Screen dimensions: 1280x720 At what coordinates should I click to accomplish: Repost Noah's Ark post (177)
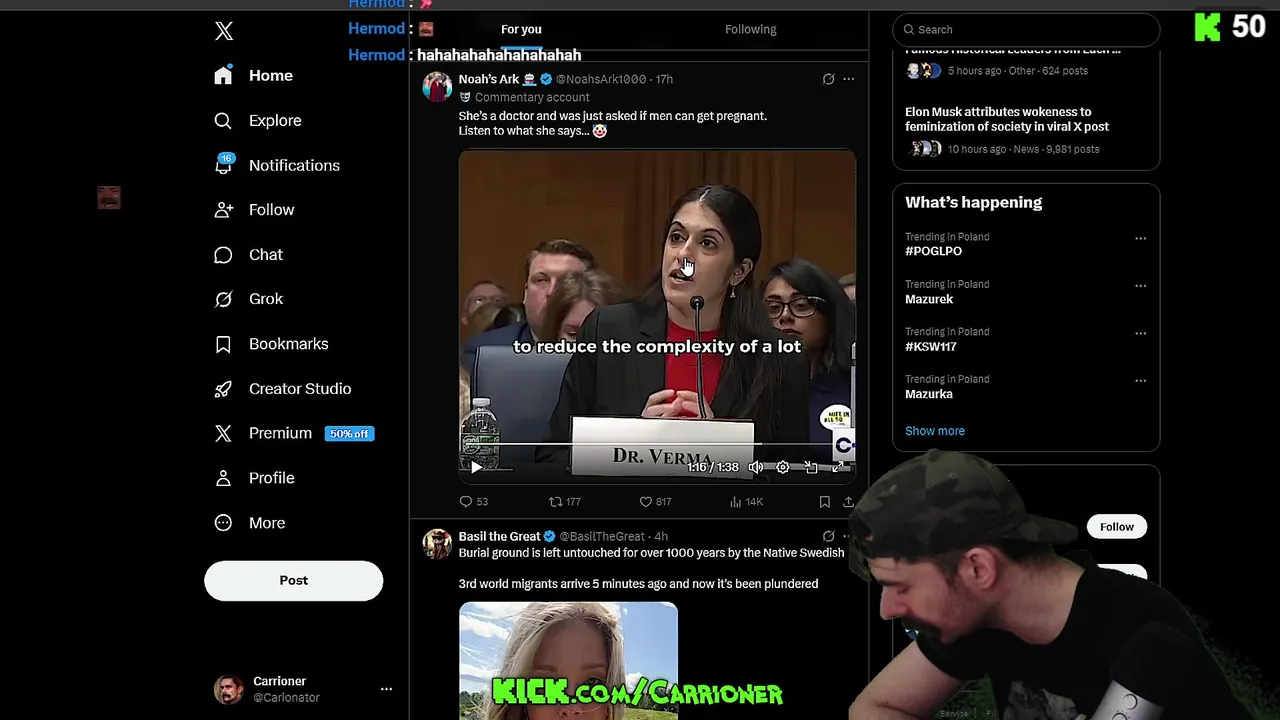tap(565, 502)
